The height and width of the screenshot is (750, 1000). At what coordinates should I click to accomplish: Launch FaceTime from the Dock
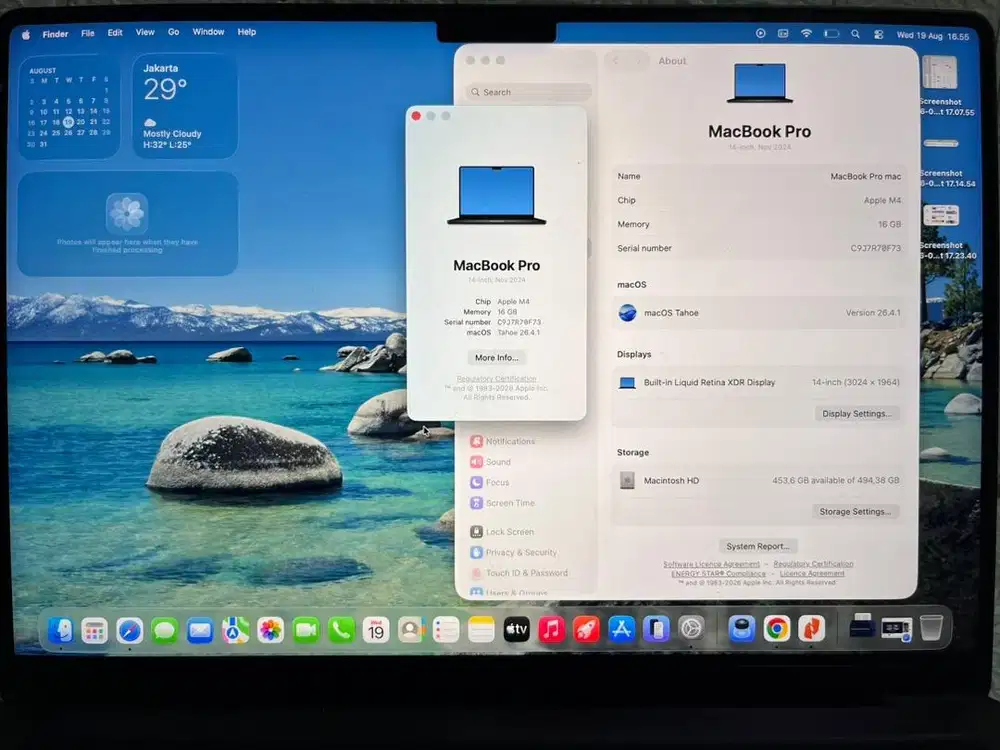(305, 630)
